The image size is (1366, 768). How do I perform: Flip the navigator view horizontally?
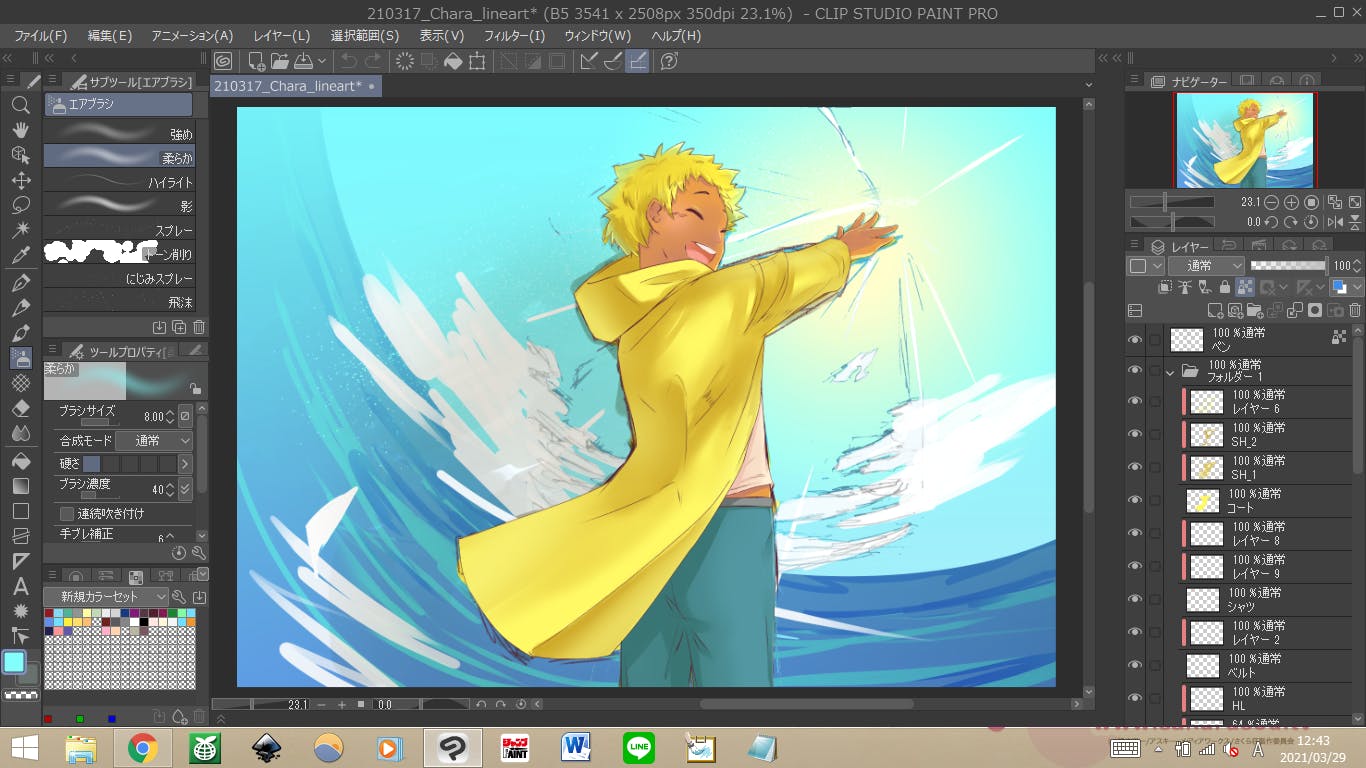[x=1334, y=222]
